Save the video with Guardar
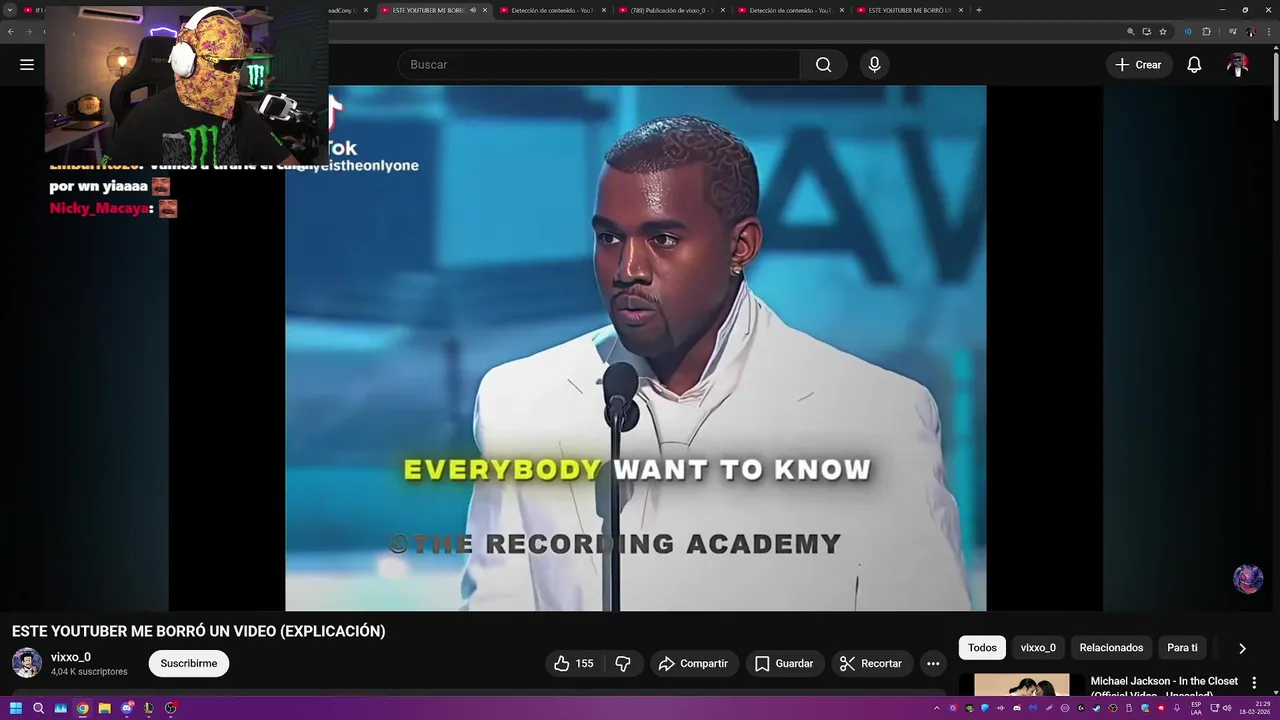The width and height of the screenshot is (1280, 720). tap(784, 663)
